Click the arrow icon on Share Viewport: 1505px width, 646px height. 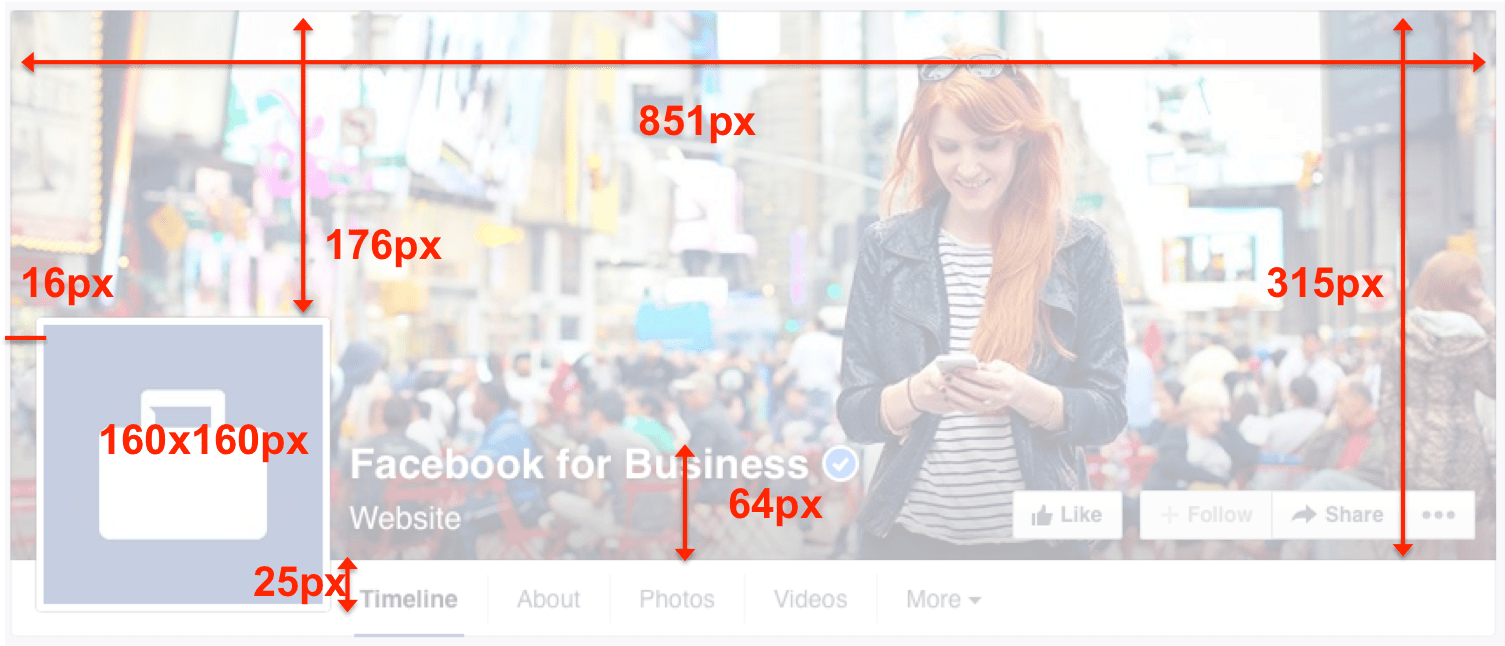point(1303,515)
